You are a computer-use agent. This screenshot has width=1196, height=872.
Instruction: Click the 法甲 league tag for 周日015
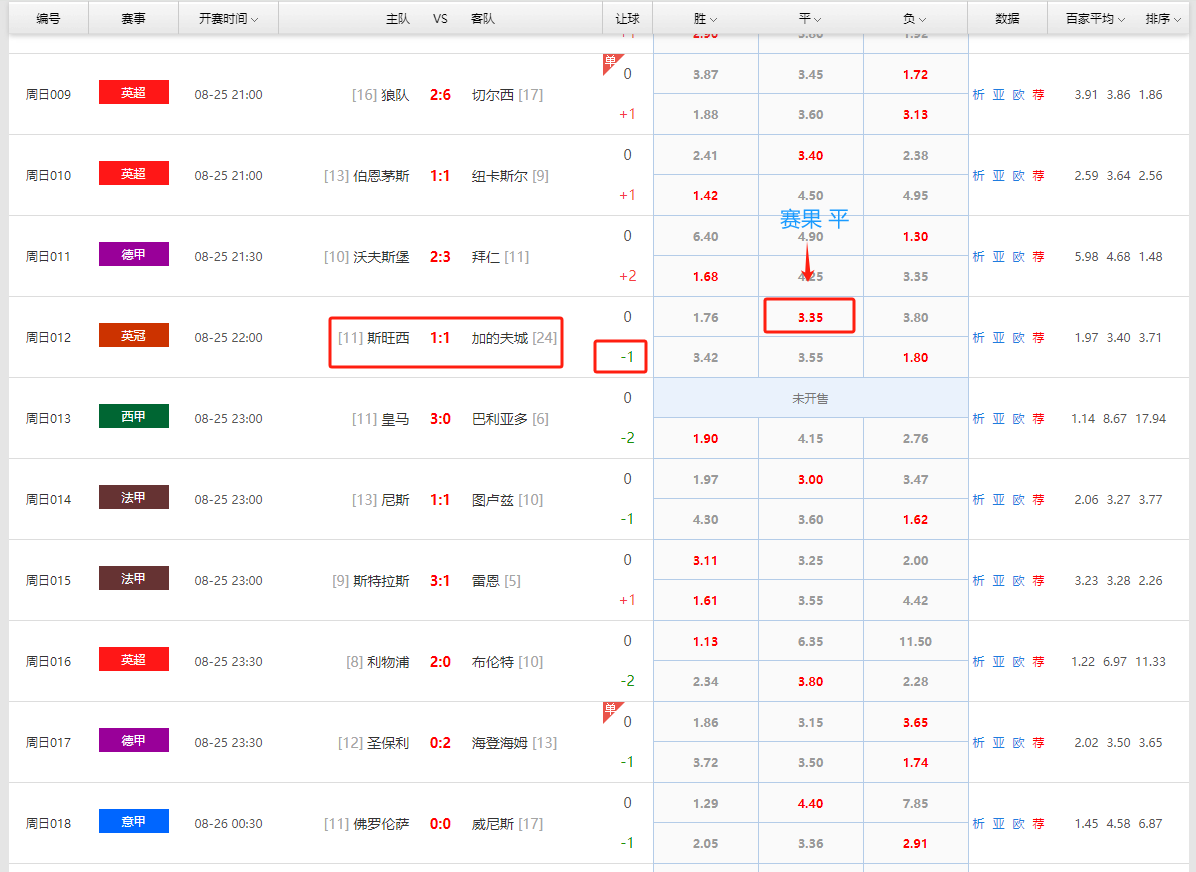(133, 578)
